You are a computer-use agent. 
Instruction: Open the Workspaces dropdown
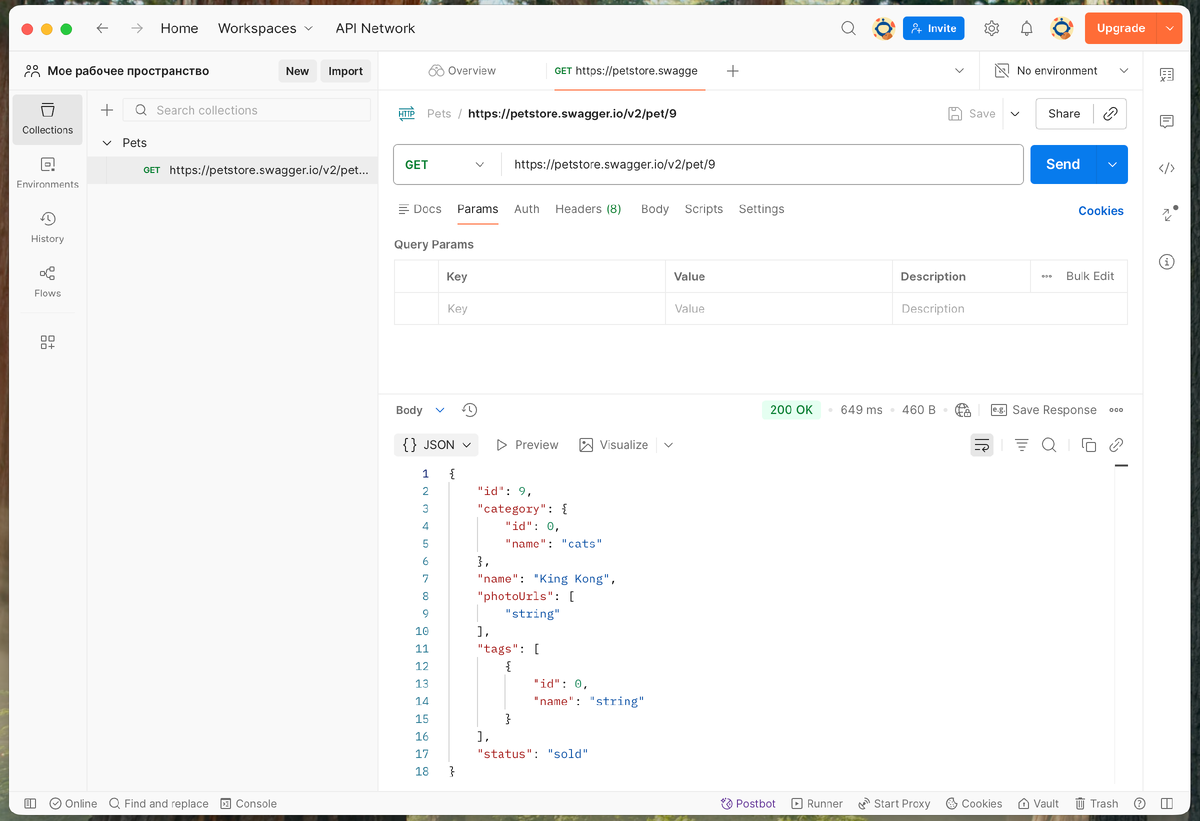[265, 28]
